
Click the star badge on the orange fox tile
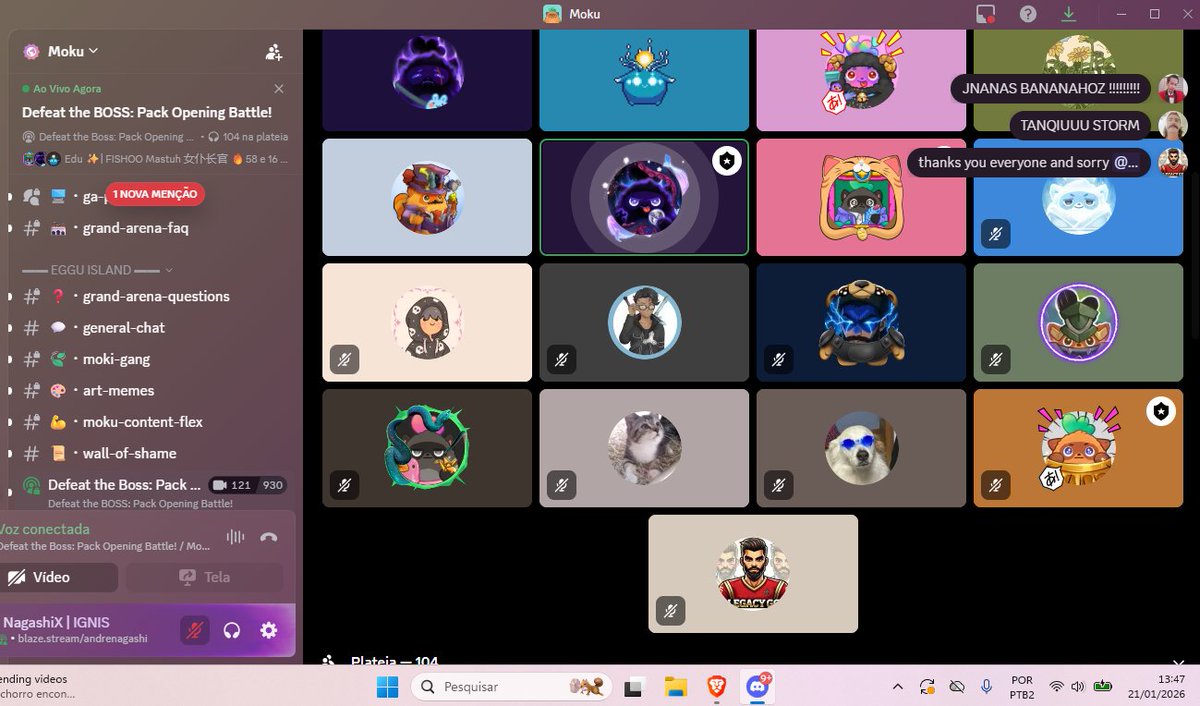[x=1160, y=411]
